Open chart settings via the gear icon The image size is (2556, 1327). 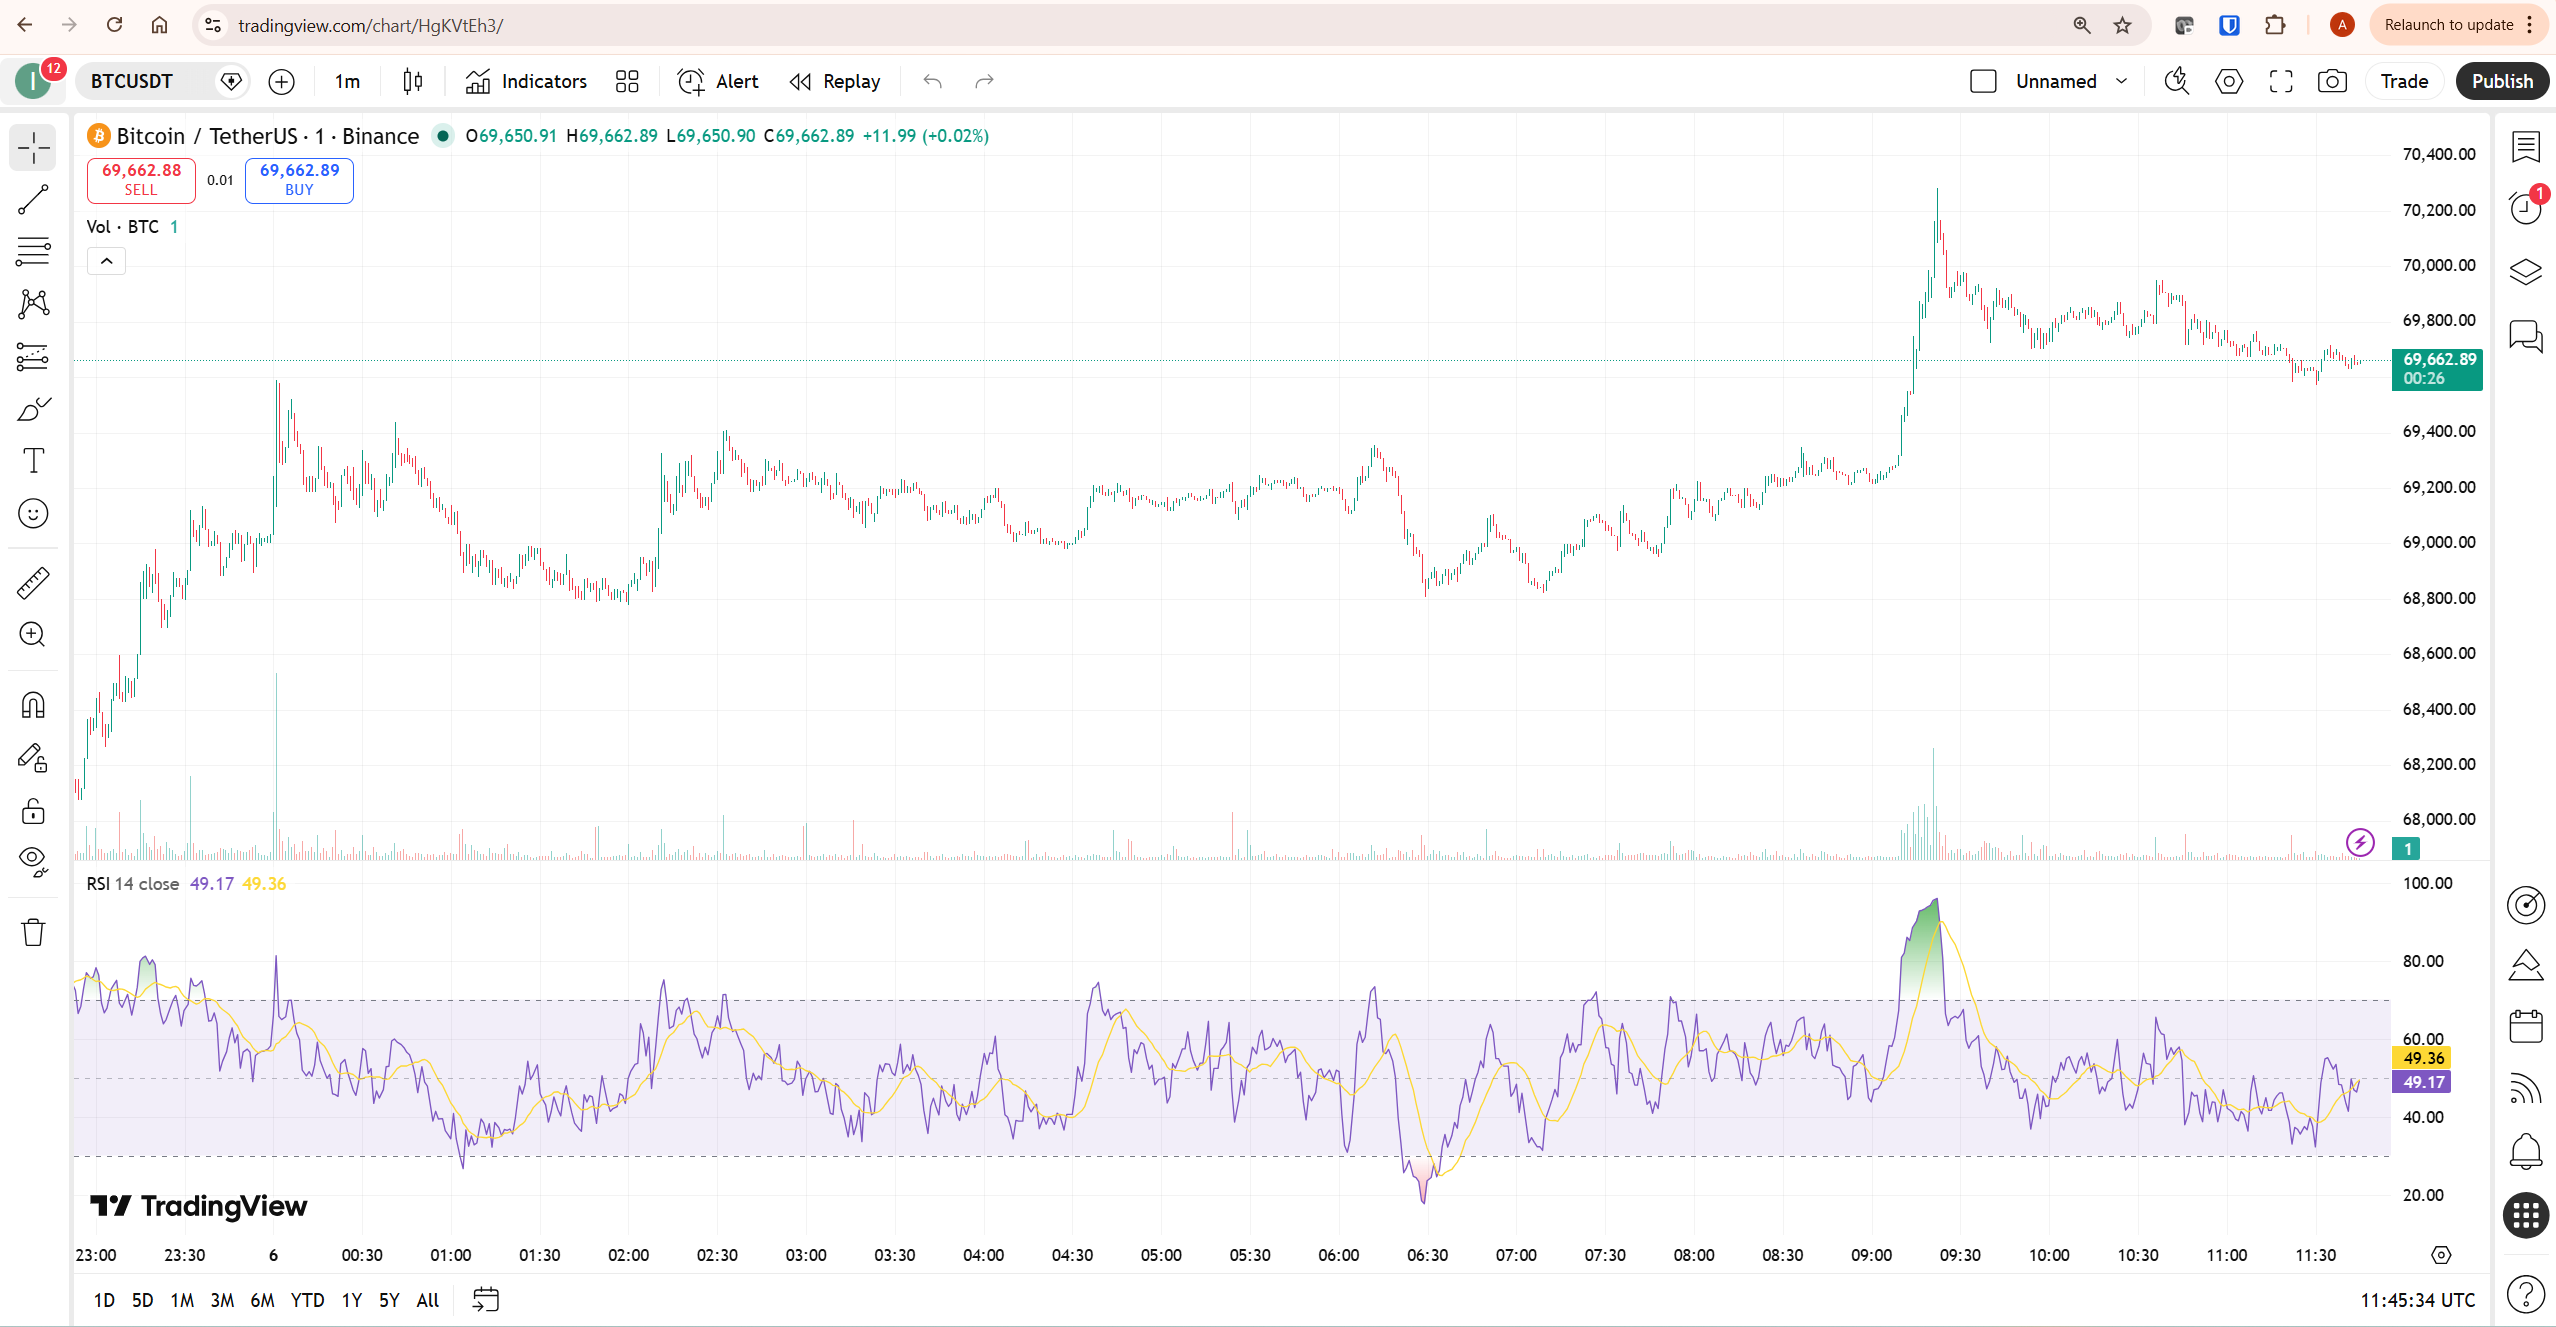2228,81
